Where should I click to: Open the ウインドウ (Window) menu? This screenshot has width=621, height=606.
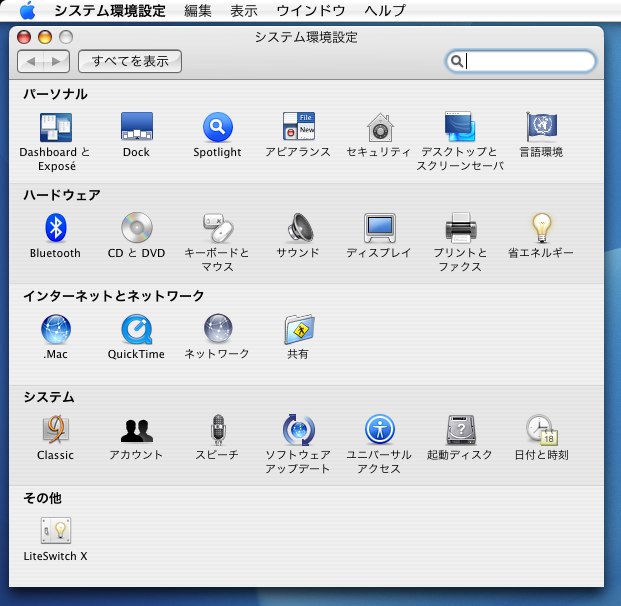tap(311, 11)
